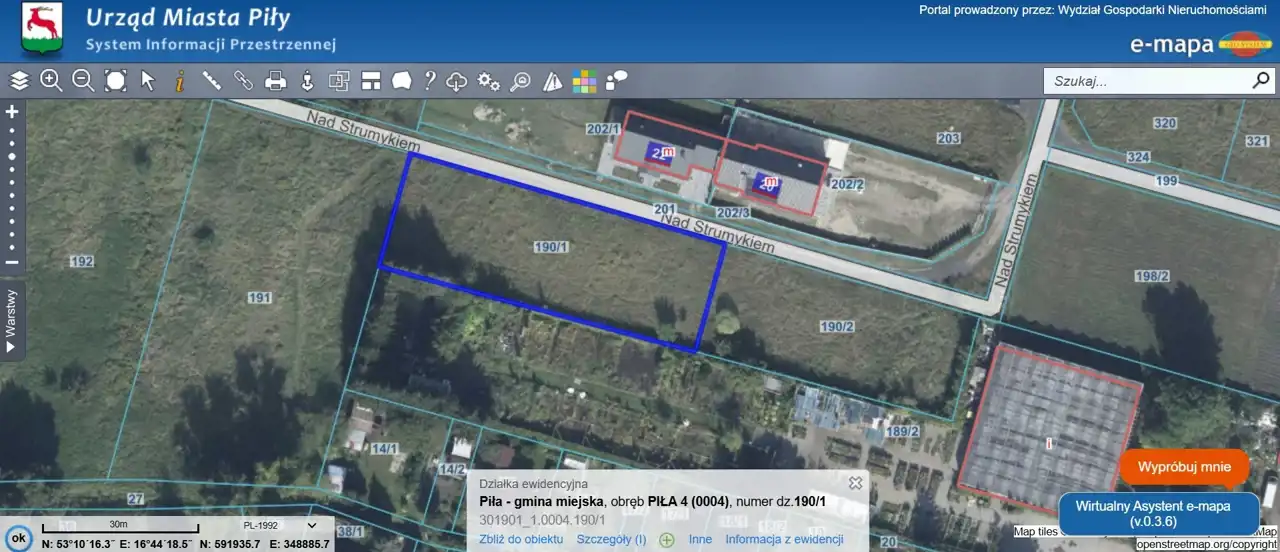Open the PL-1992 coordinate system dropdown

pyautogui.click(x=279, y=525)
